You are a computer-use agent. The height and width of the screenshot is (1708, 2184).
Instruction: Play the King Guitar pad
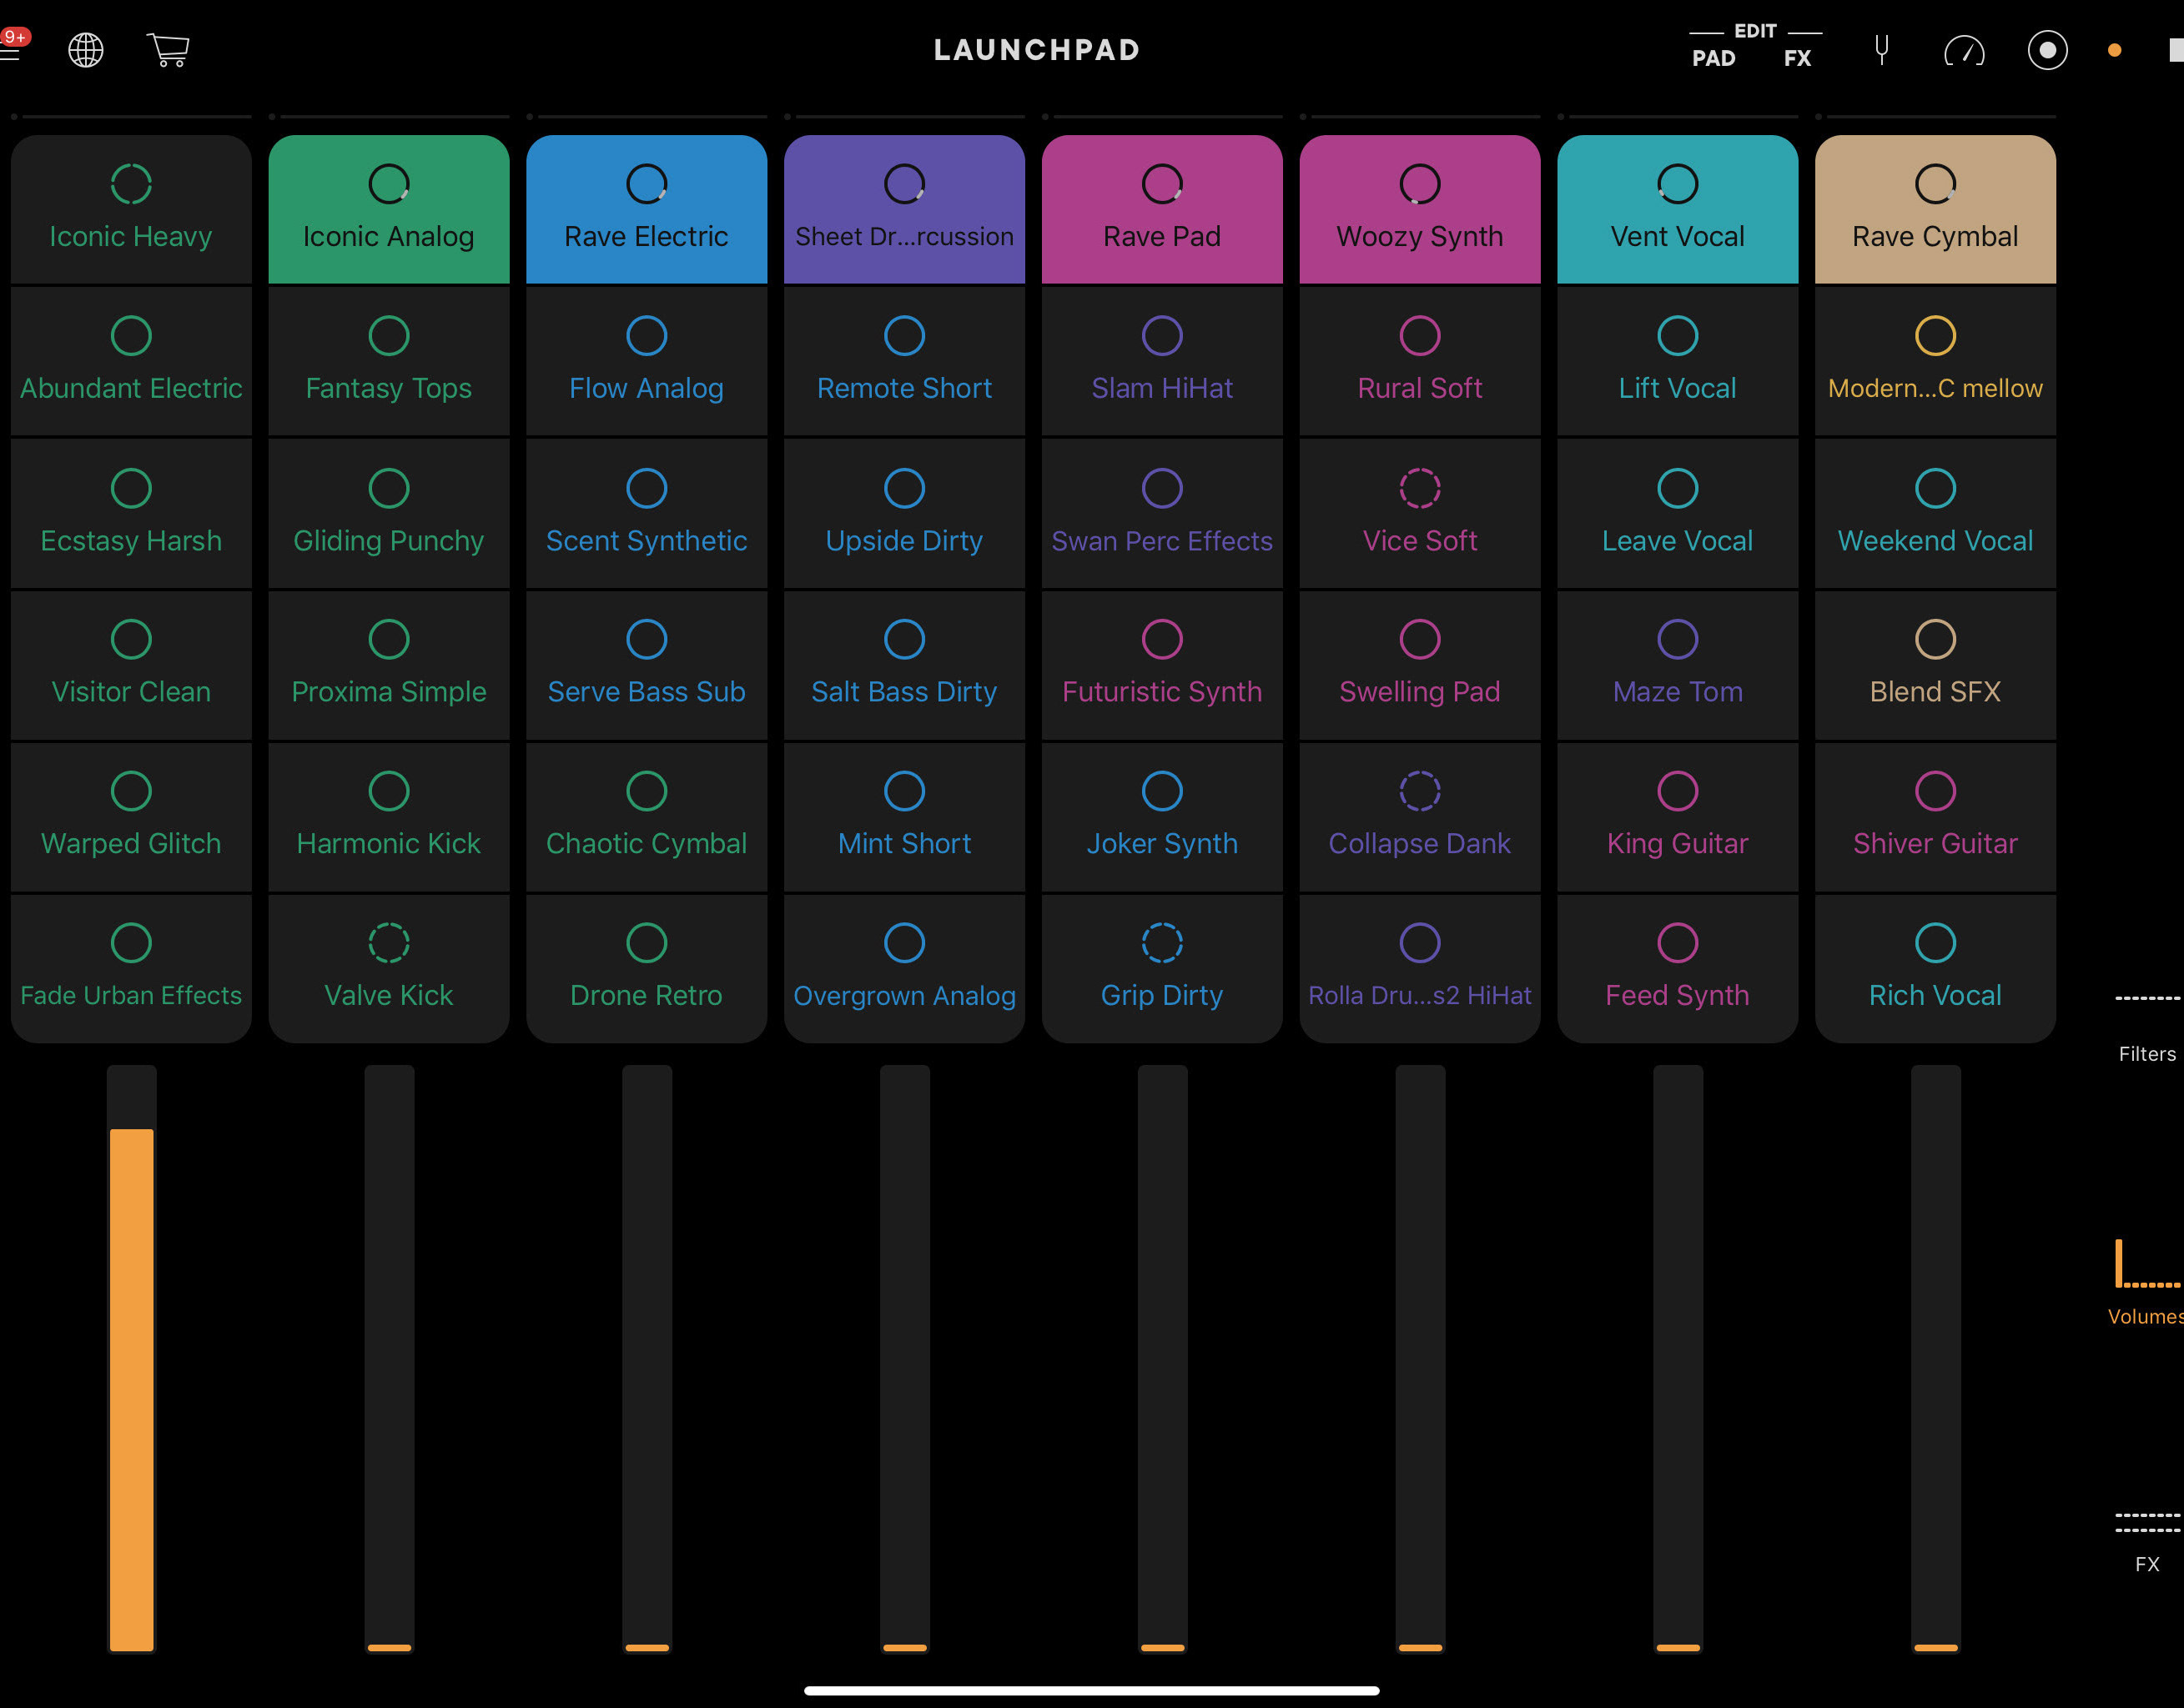pyautogui.click(x=1677, y=817)
